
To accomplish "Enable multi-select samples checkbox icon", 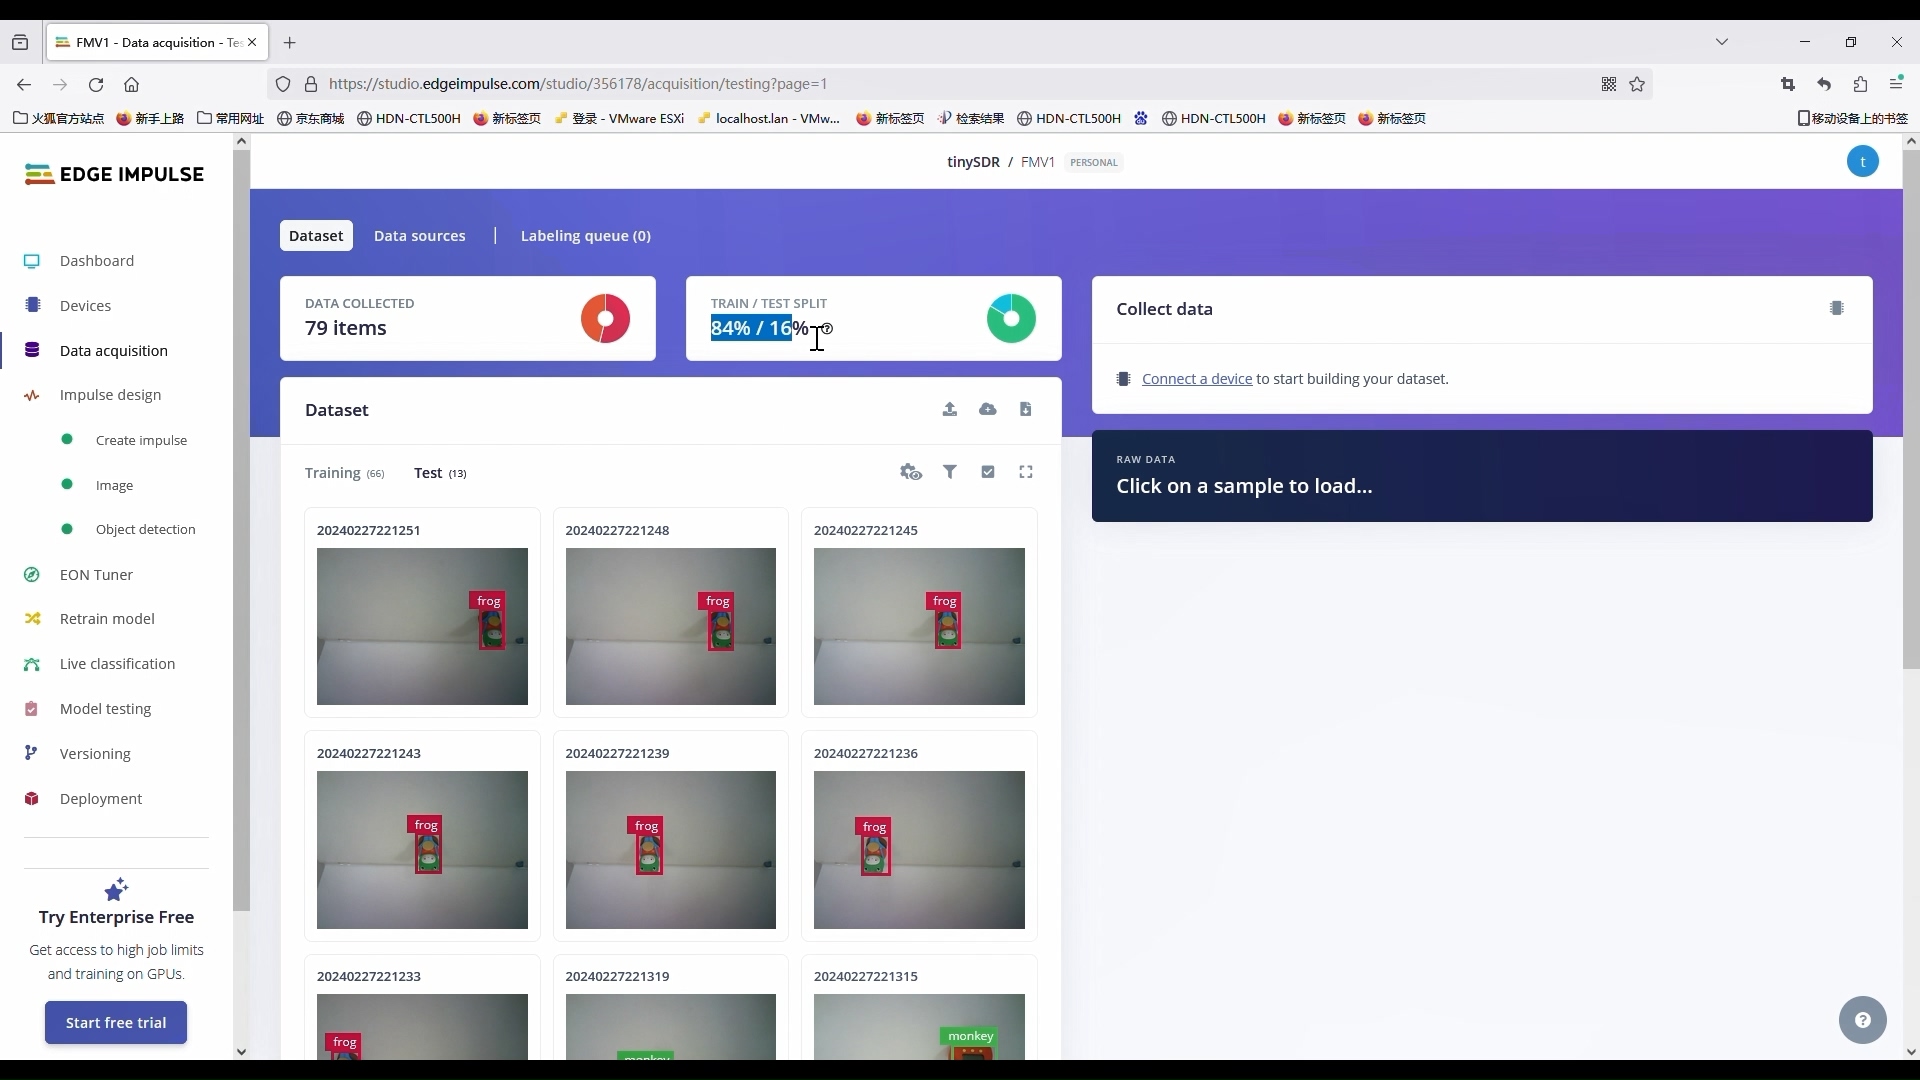I will pos(988,472).
